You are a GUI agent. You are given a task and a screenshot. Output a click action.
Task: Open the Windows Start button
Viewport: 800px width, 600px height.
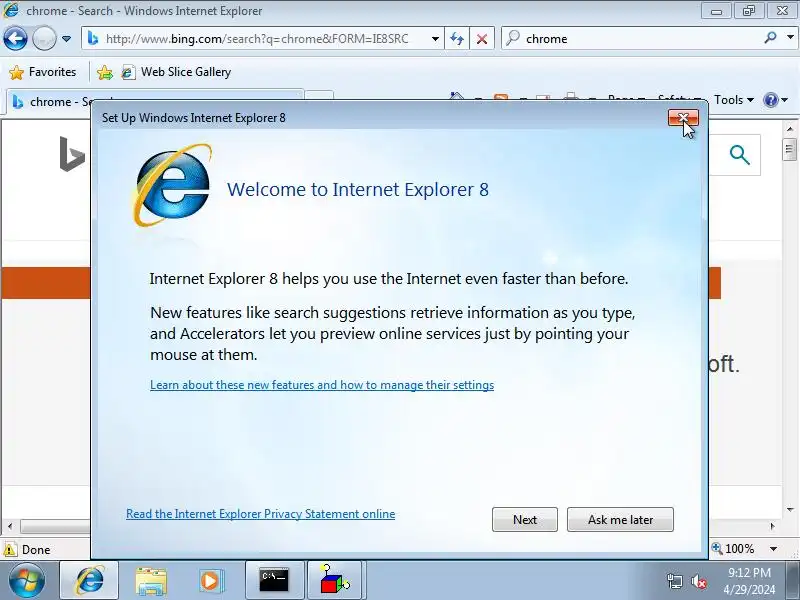click(x=26, y=580)
